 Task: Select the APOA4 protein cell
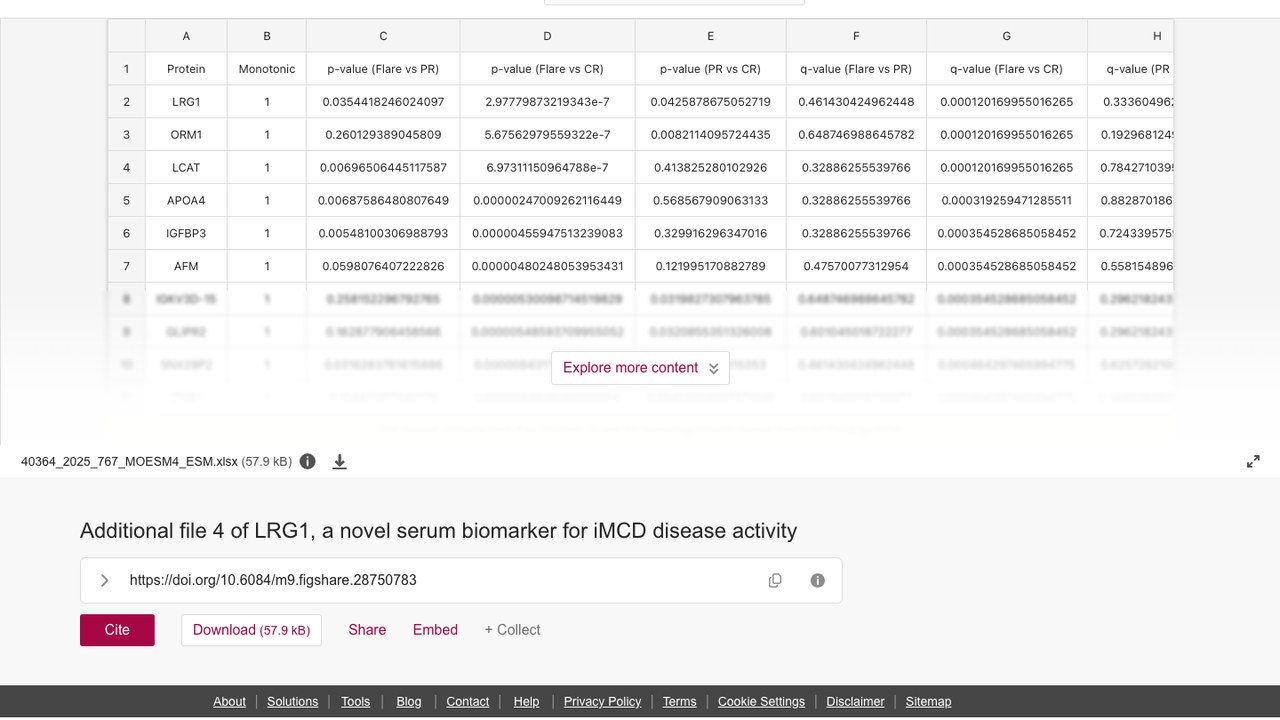coord(186,201)
